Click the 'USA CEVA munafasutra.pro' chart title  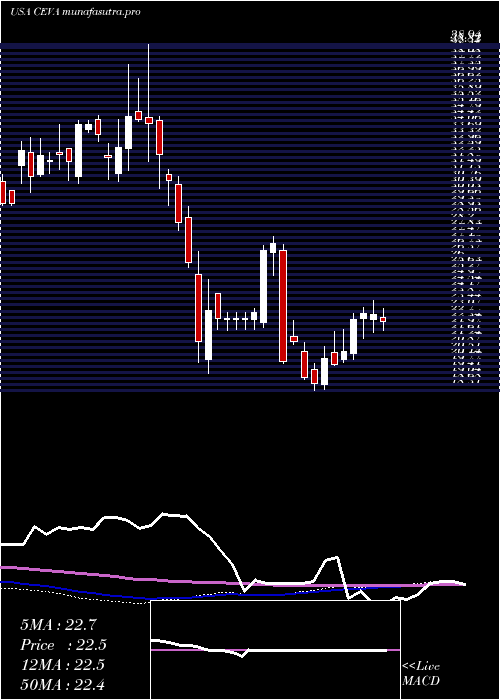click(x=75, y=12)
